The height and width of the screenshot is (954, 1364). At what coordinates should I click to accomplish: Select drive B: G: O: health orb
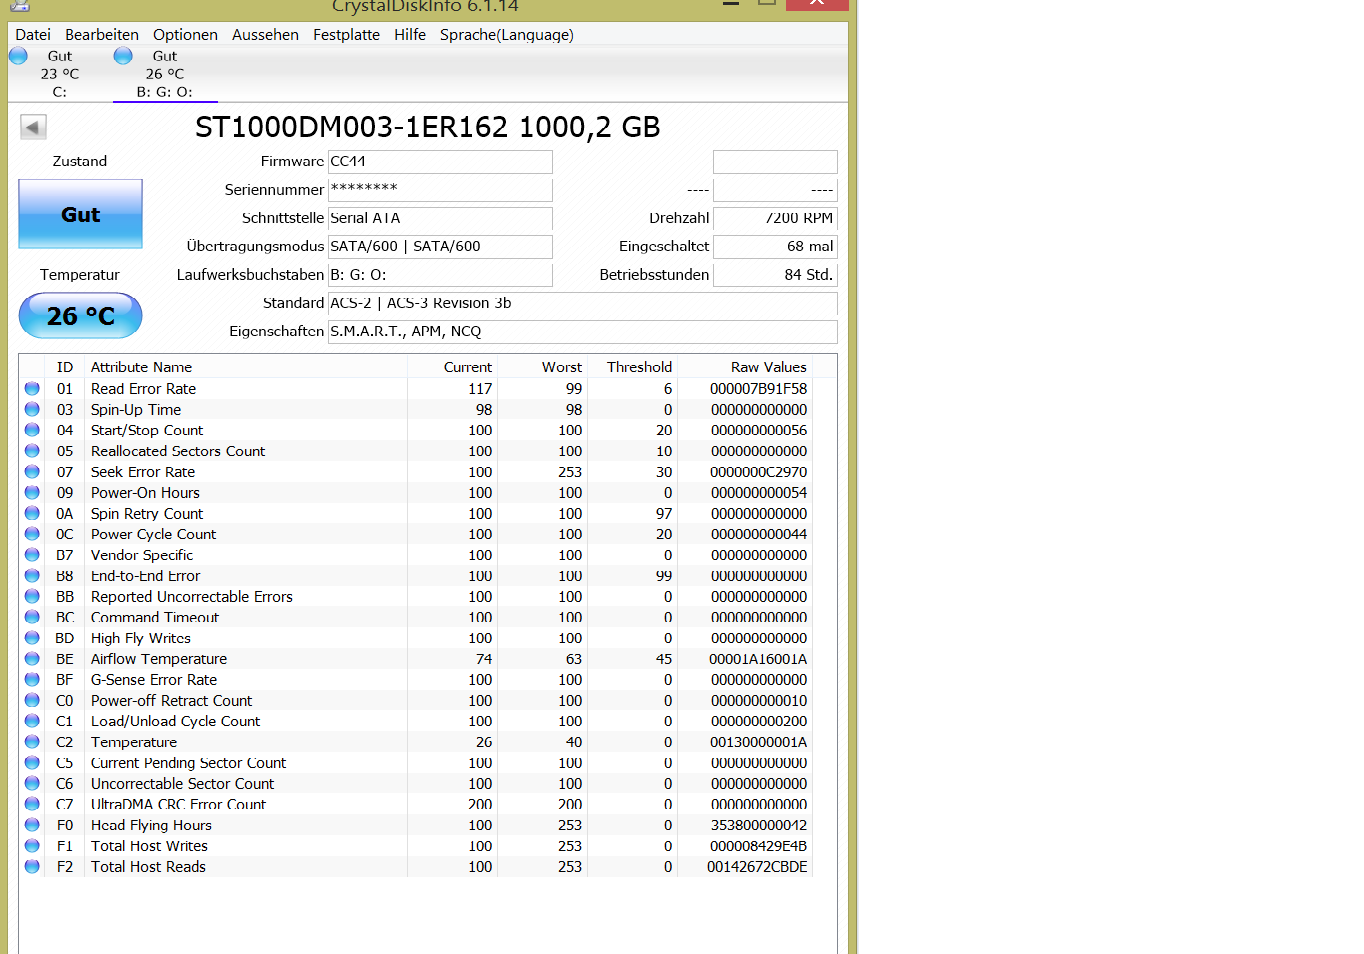tap(123, 56)
